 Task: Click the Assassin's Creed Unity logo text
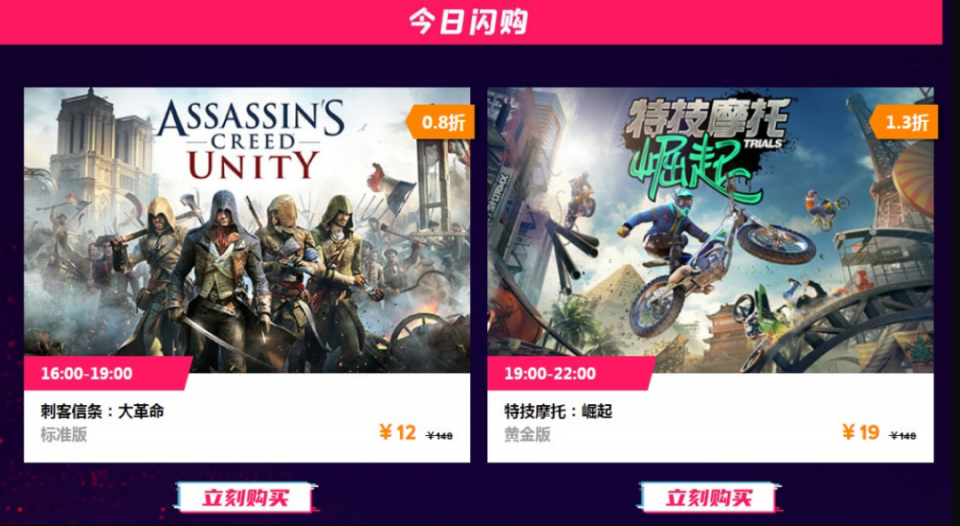tap(251, 140)
